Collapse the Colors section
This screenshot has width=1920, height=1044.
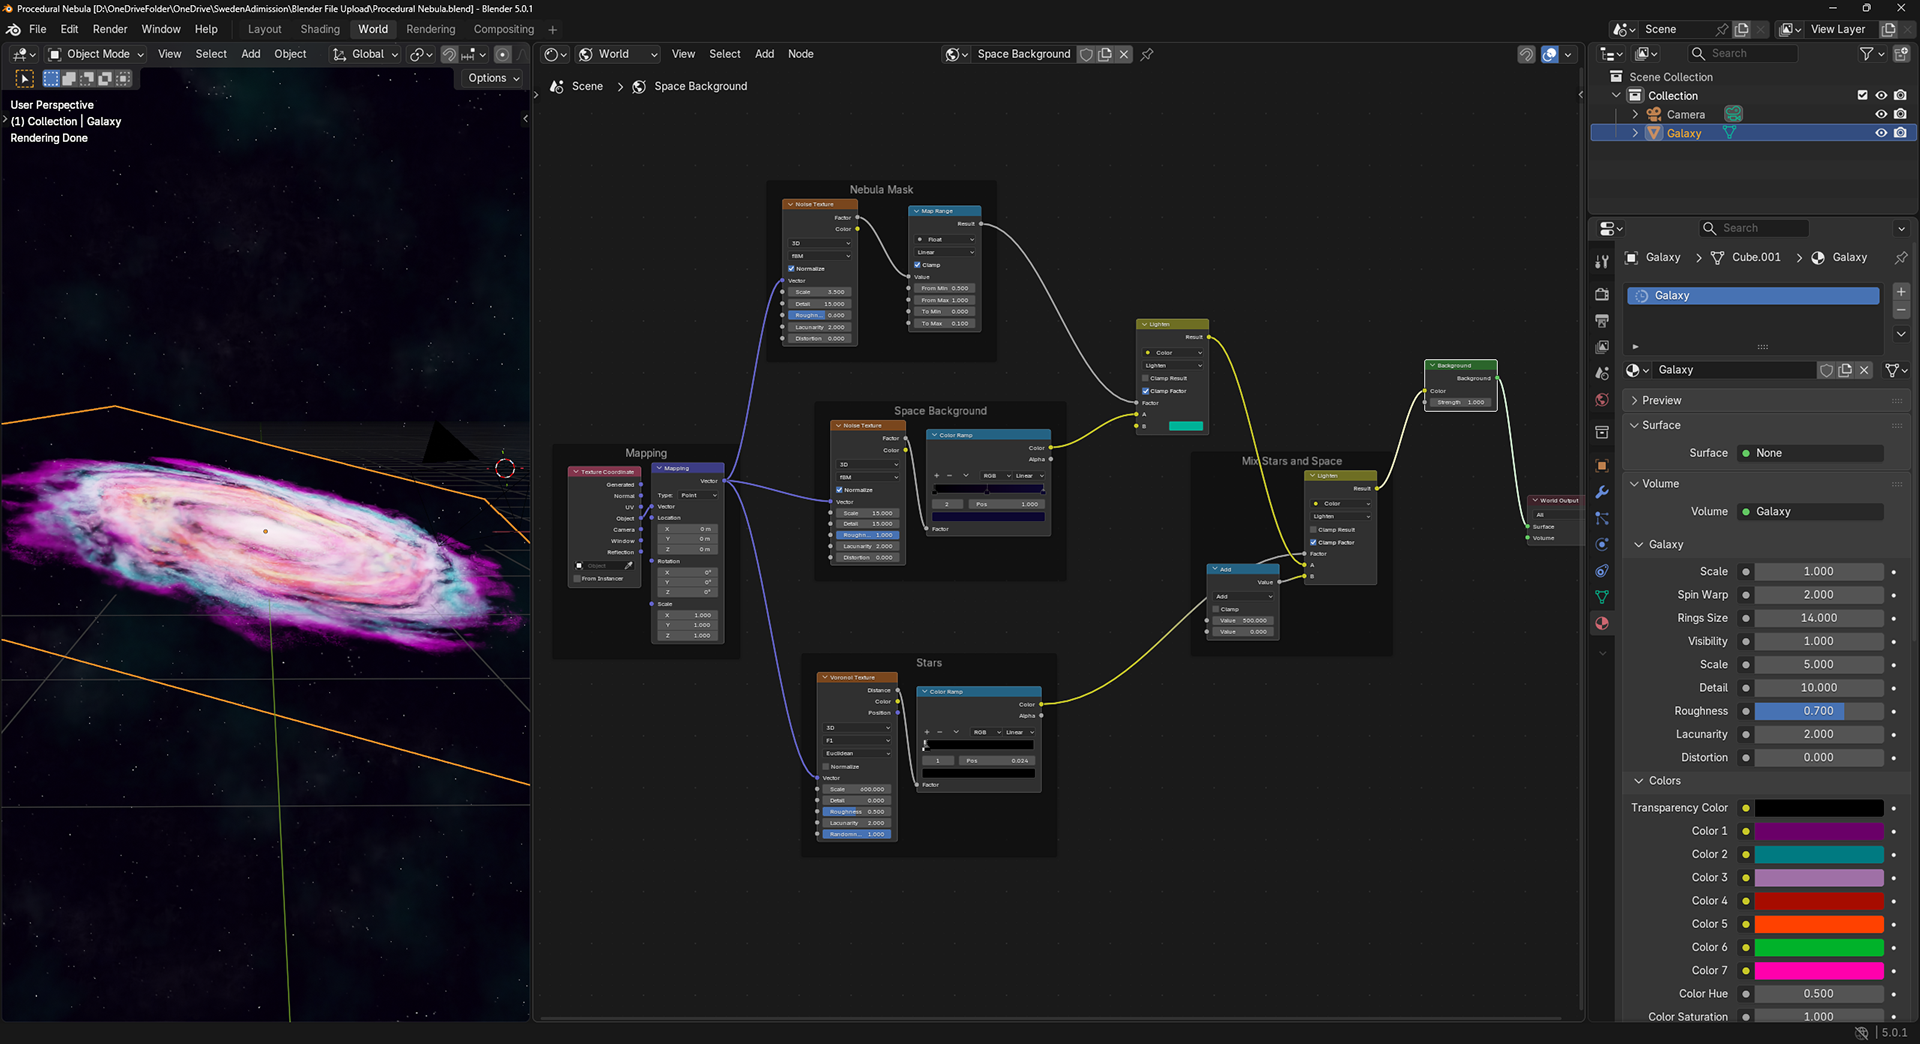[x=1664, y=781]
